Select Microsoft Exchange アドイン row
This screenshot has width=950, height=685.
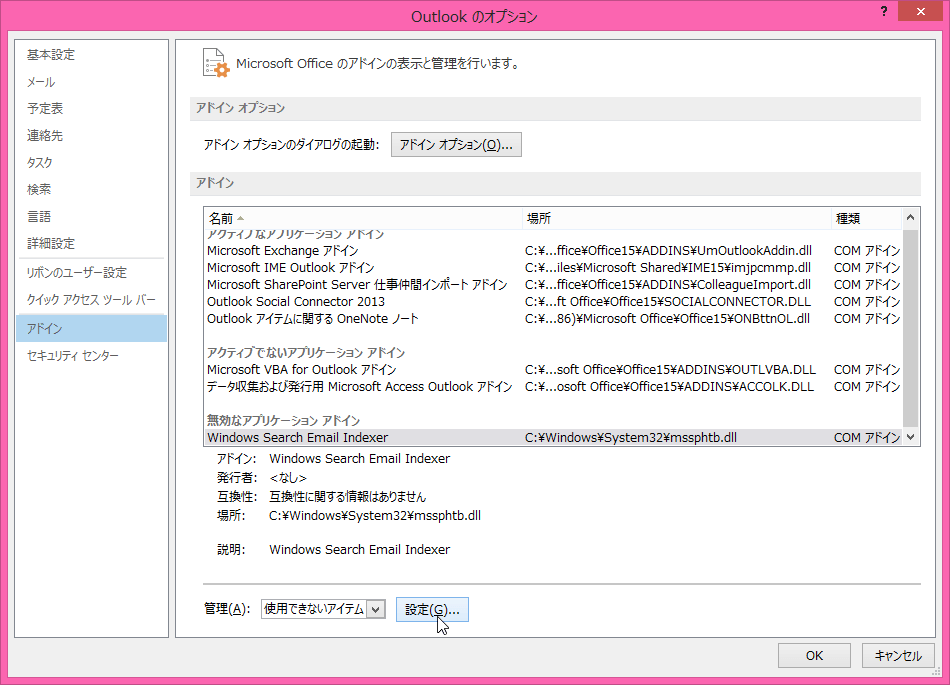(x=553, y=251)
